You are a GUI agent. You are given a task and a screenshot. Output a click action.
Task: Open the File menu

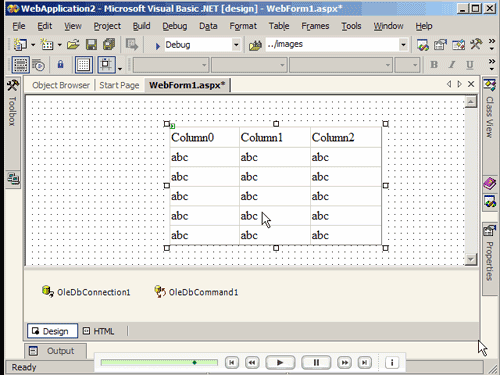pyautogui.click(x=19, y=26)
